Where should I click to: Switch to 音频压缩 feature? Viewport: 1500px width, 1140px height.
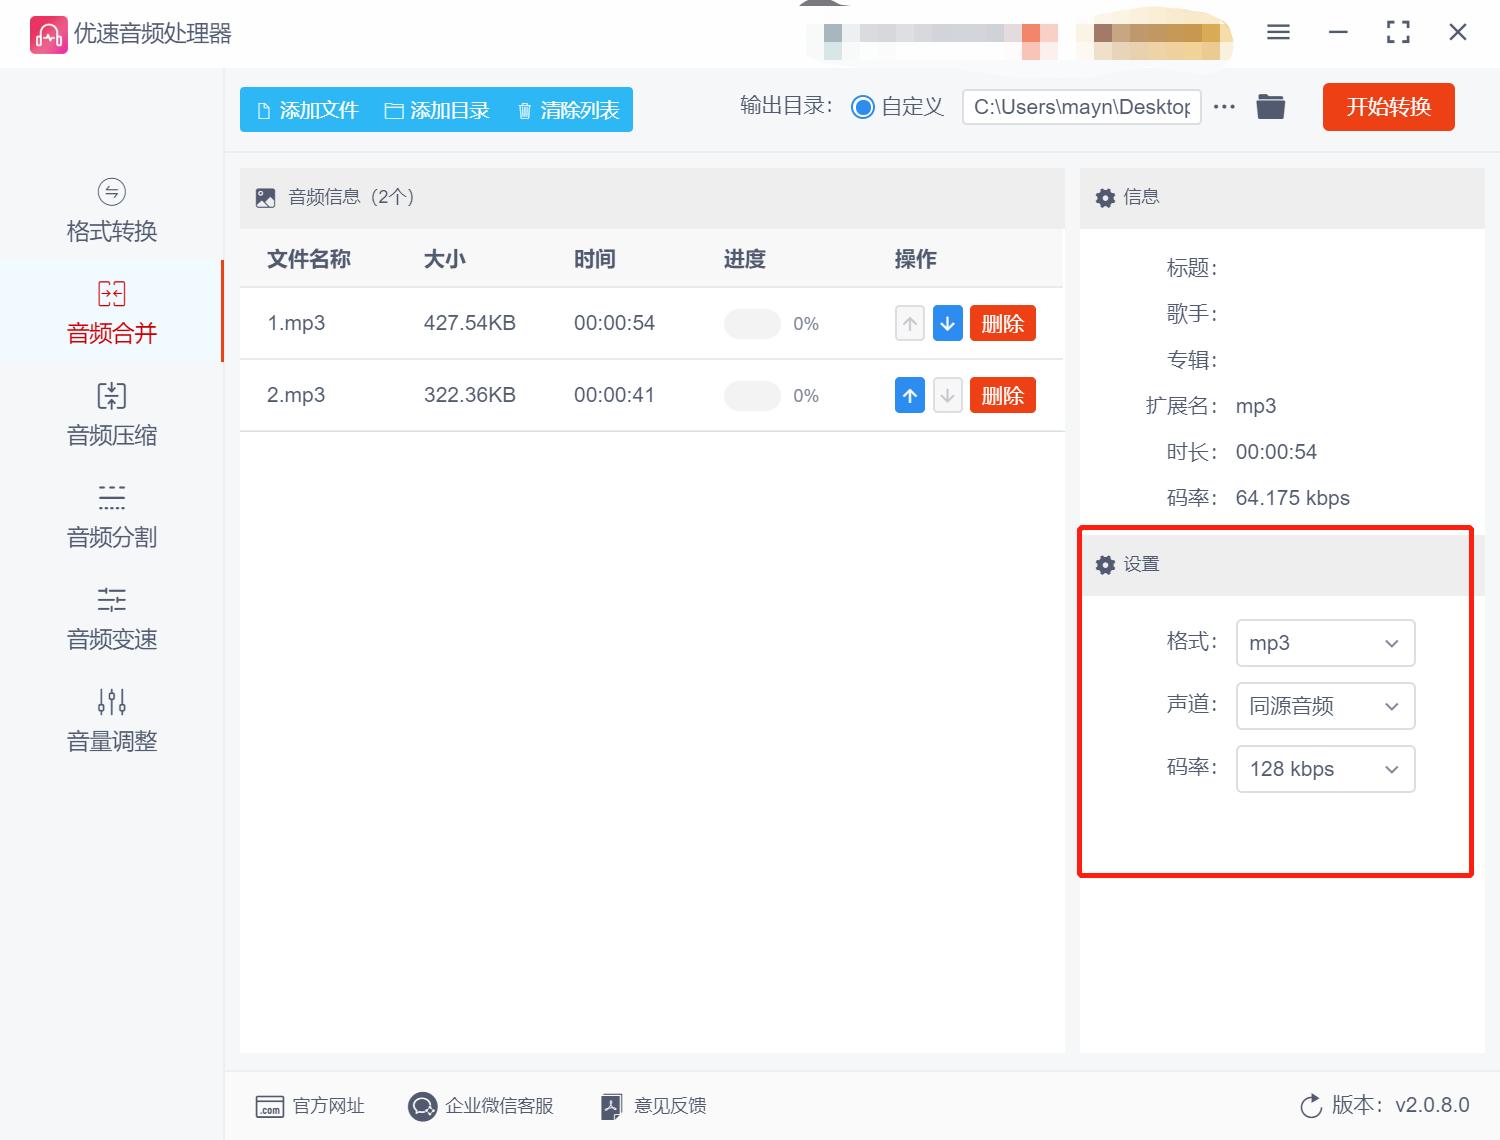tap(110, 414)
